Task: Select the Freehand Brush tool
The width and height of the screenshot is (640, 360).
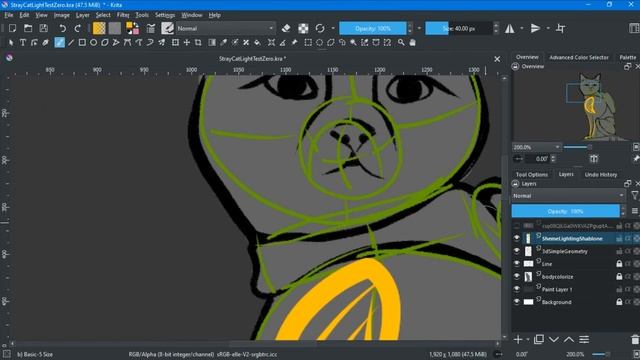Action: click(60, 42)
